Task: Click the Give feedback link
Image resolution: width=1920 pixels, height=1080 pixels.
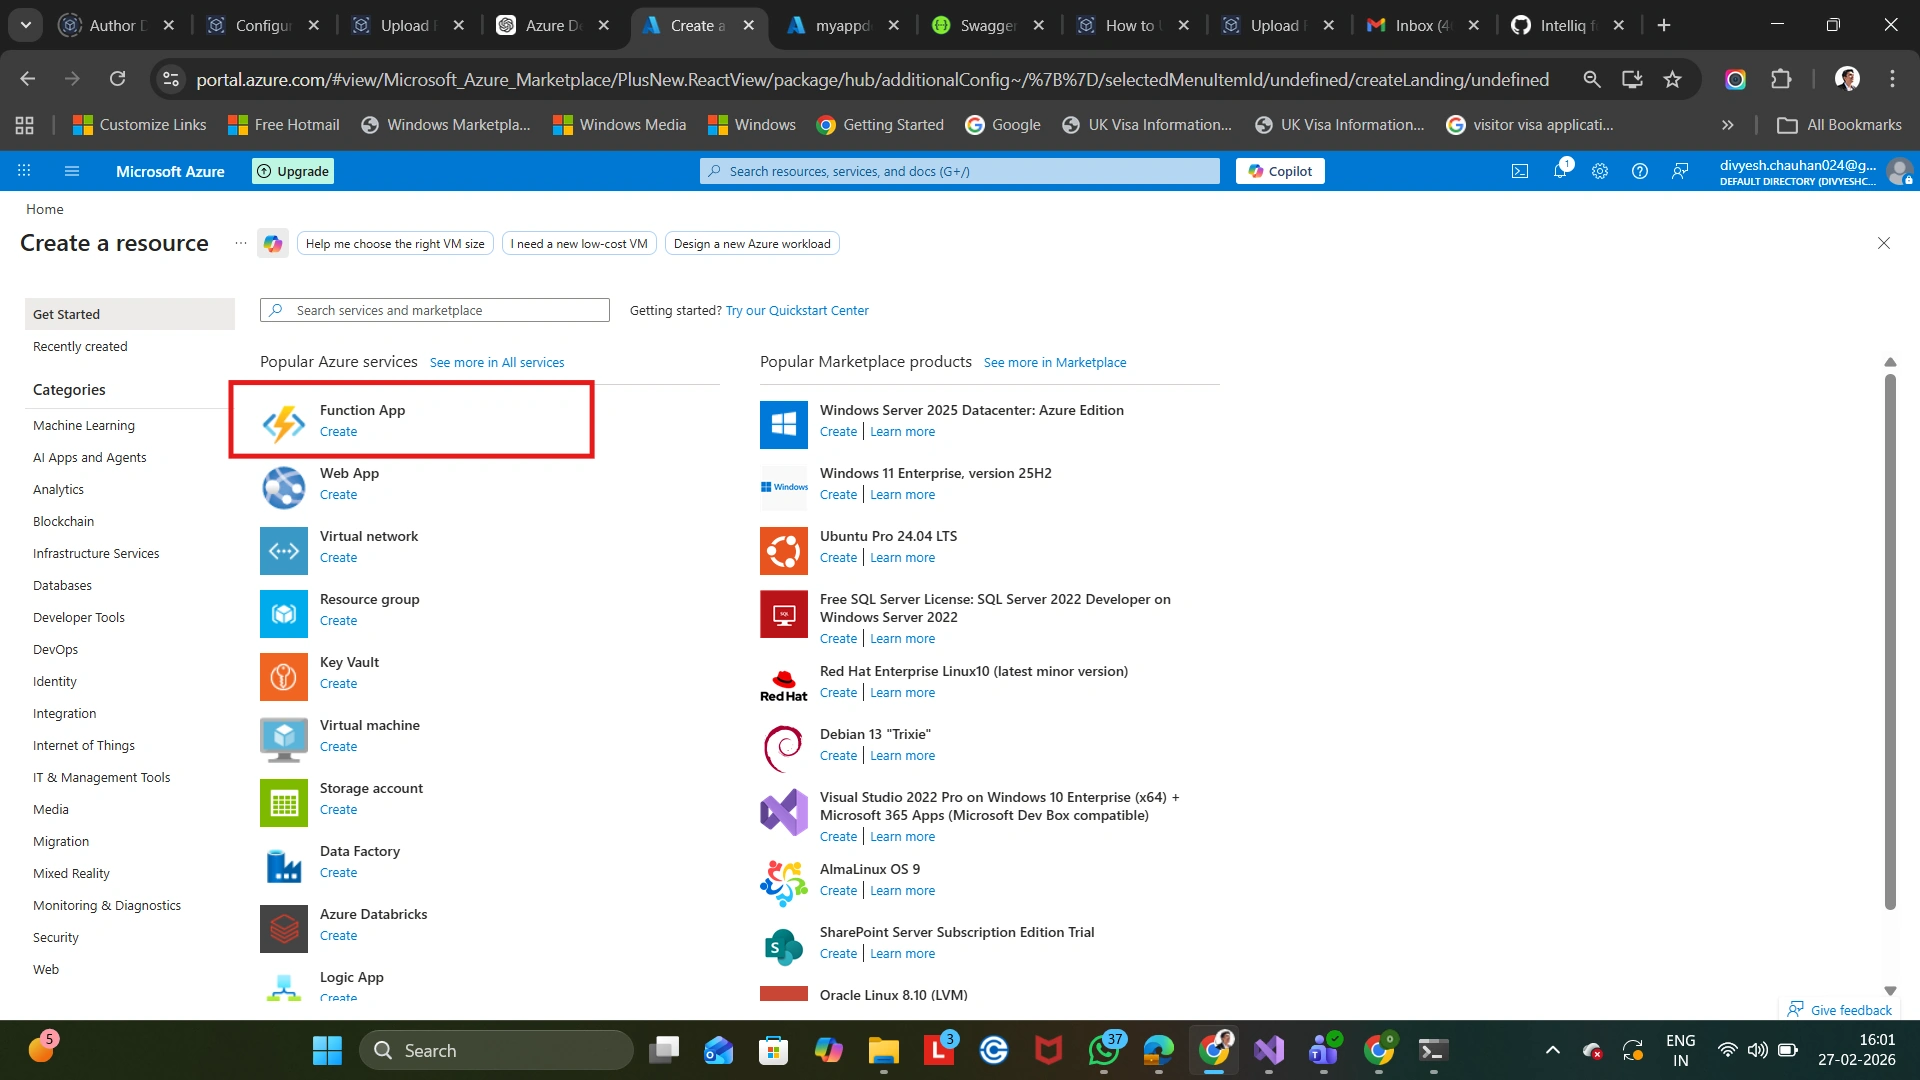Action: 1840,1010
